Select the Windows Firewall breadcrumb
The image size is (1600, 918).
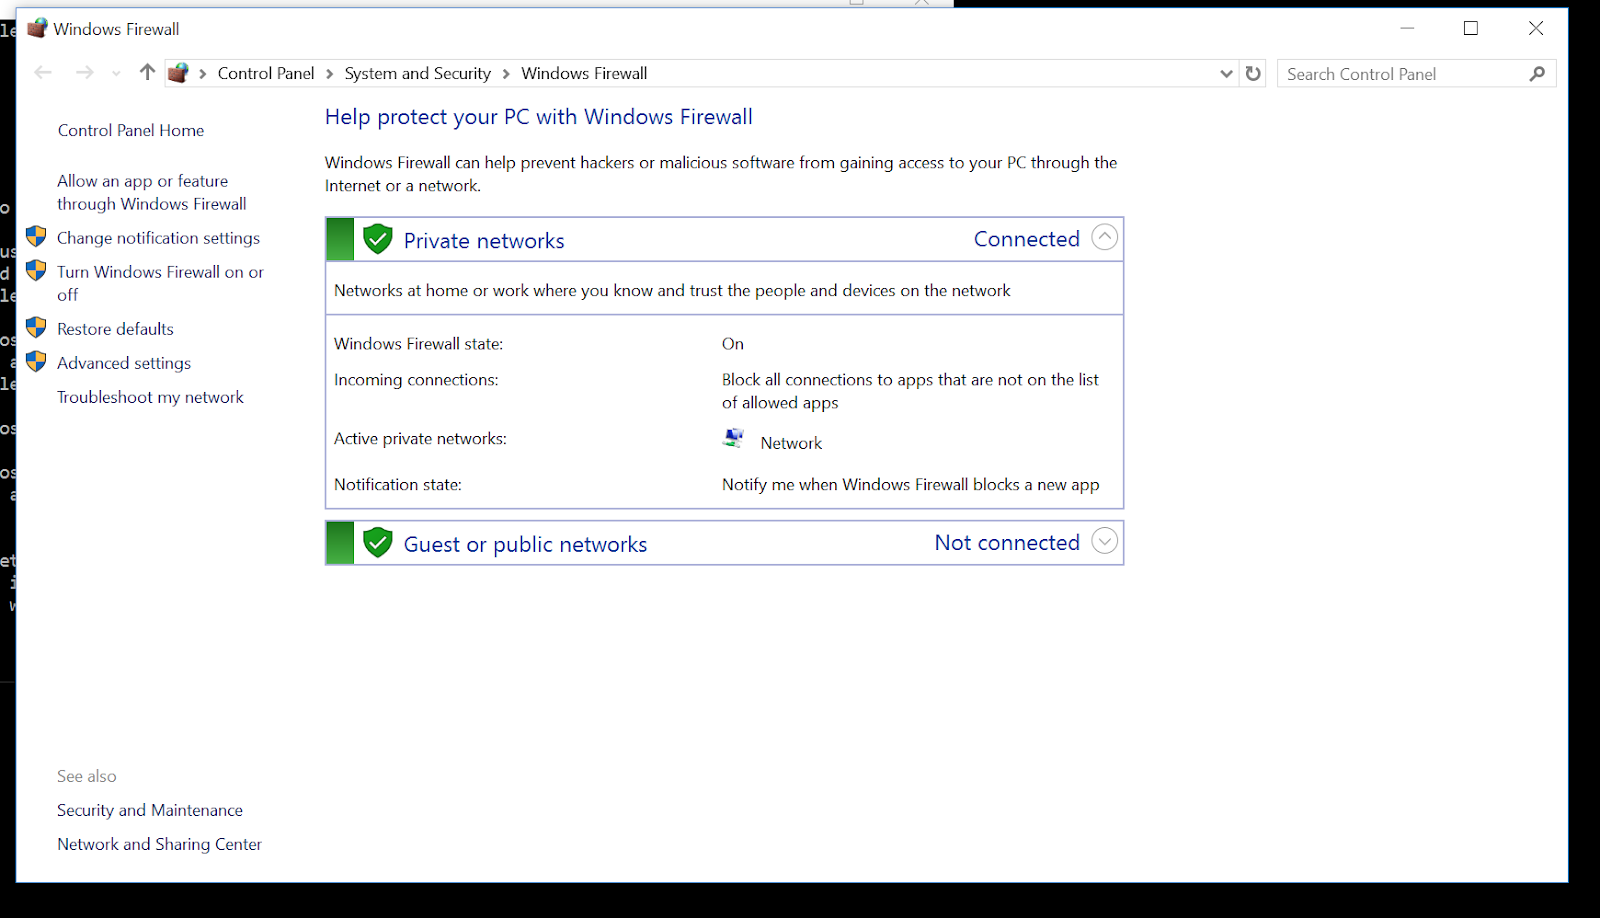tap(584, 73)
